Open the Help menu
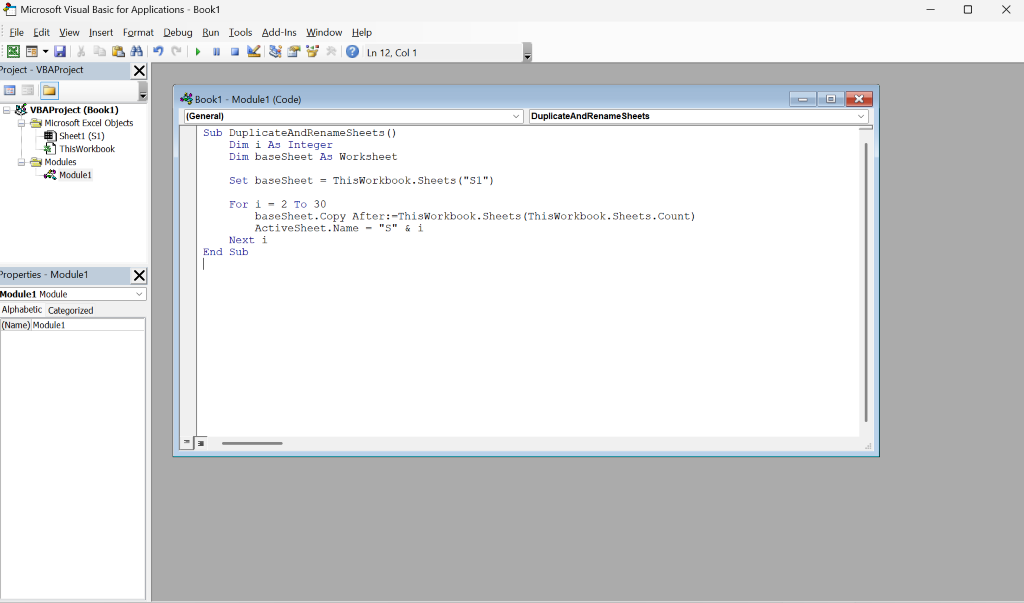This screenshot has width=1024, height=603. 362,32
